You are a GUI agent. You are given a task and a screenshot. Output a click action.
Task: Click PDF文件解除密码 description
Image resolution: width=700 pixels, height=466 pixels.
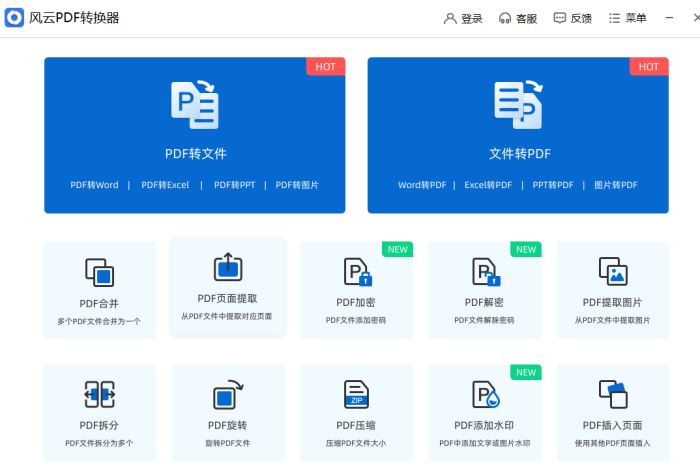(x=484, y=320)
